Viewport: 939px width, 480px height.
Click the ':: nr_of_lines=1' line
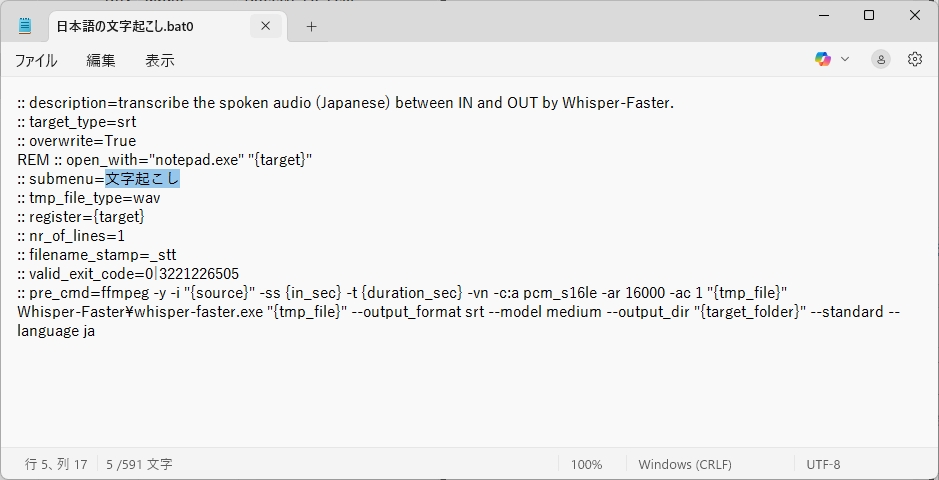[x=71, y=236]
